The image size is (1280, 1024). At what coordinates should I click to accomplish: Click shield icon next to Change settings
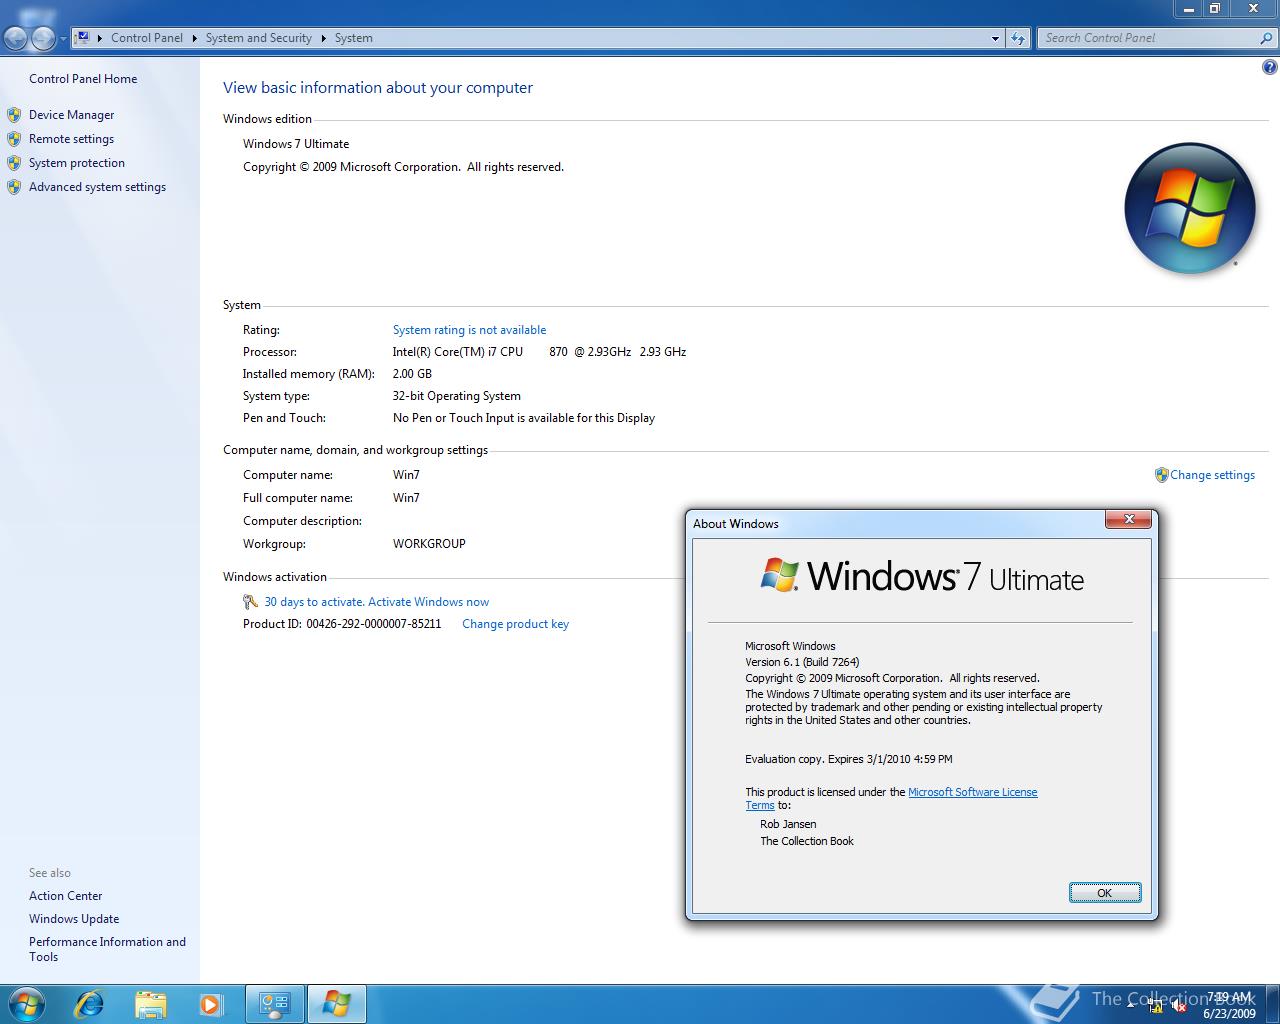pos(1161,475)
